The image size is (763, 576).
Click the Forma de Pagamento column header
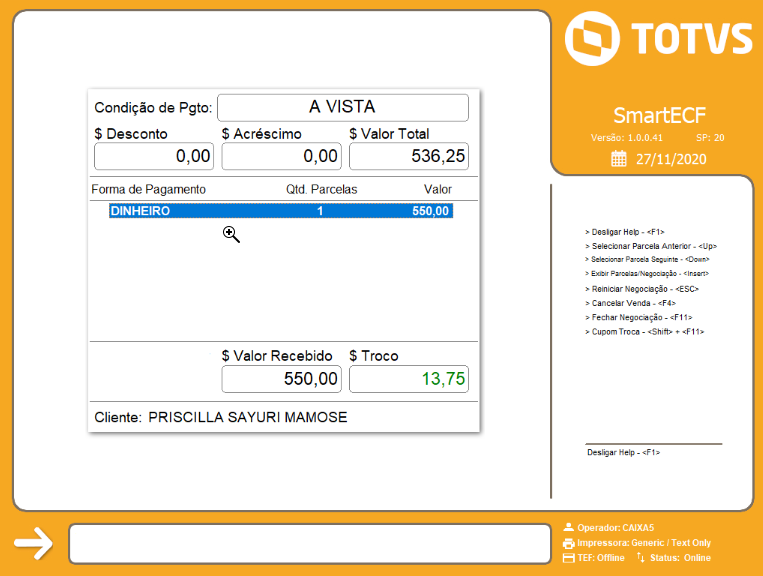pyautogui.click(x=148, y=189)
